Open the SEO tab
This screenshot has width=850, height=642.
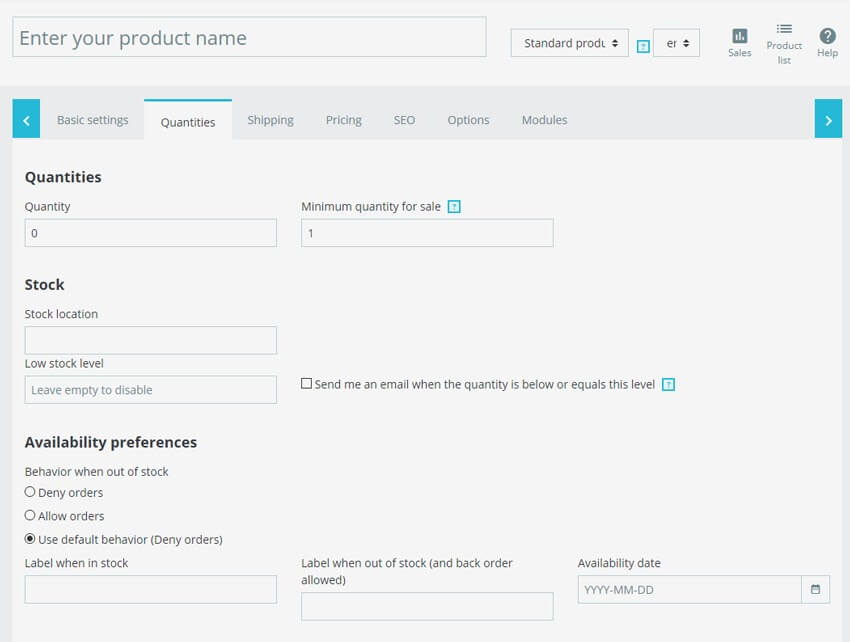(x=404, y=119)
